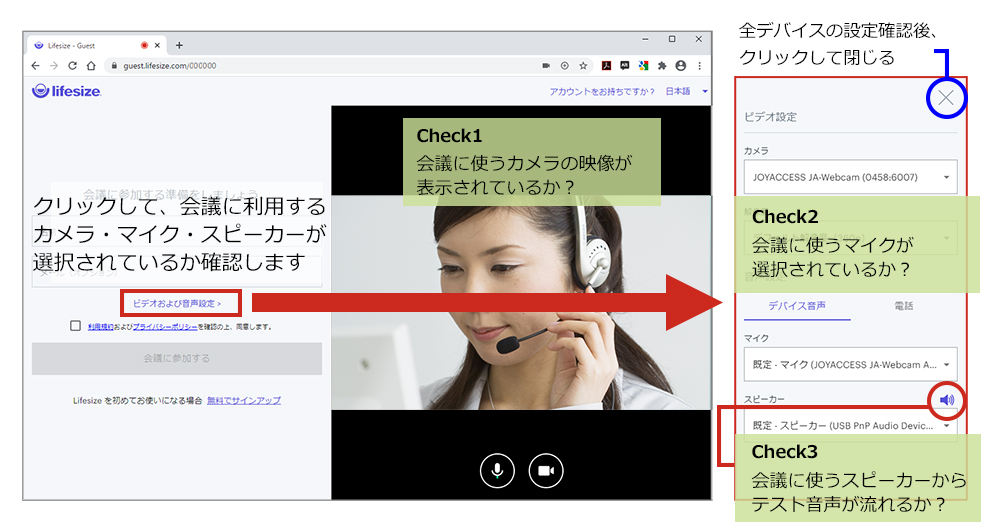Viewport: 1000px width, 530px height.
Task: Open the browser home page
Action: [x=91, y=66]
